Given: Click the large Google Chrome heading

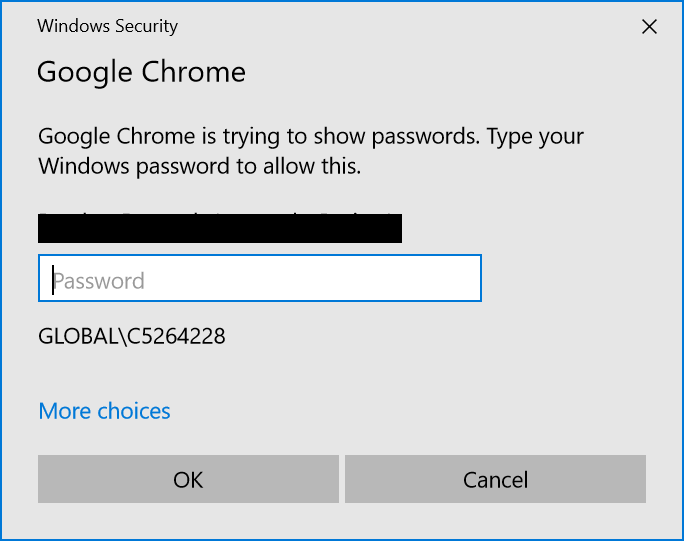Looking at the screenshot, I should click(141, 72).
